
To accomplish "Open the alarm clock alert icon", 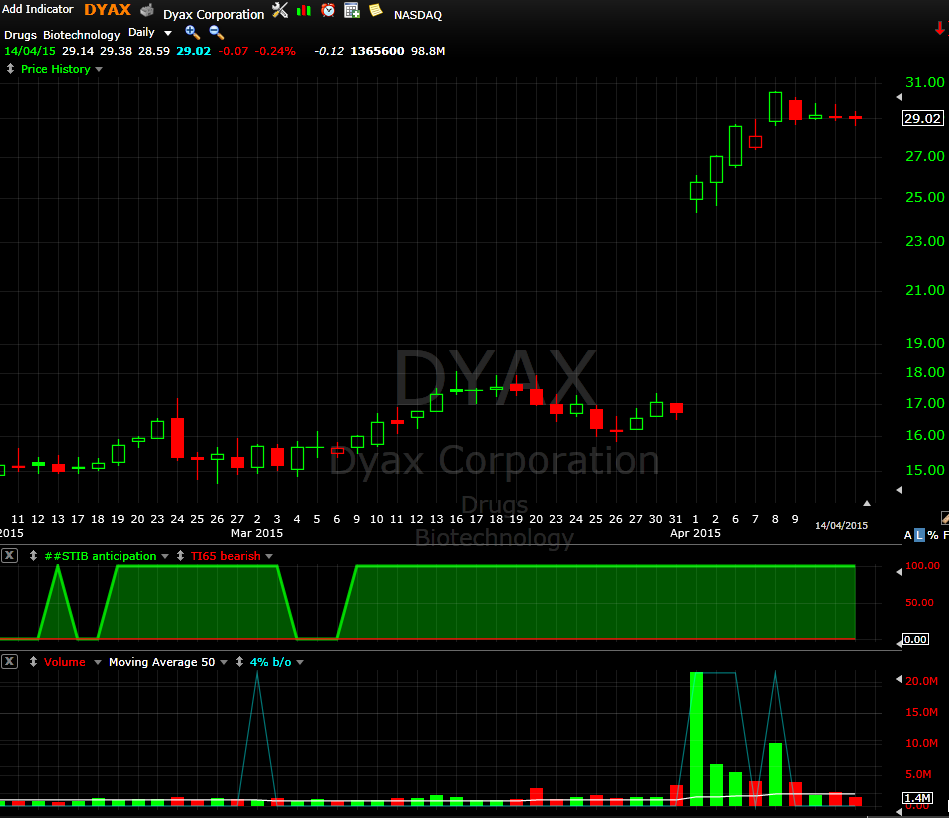I will 328,10.
